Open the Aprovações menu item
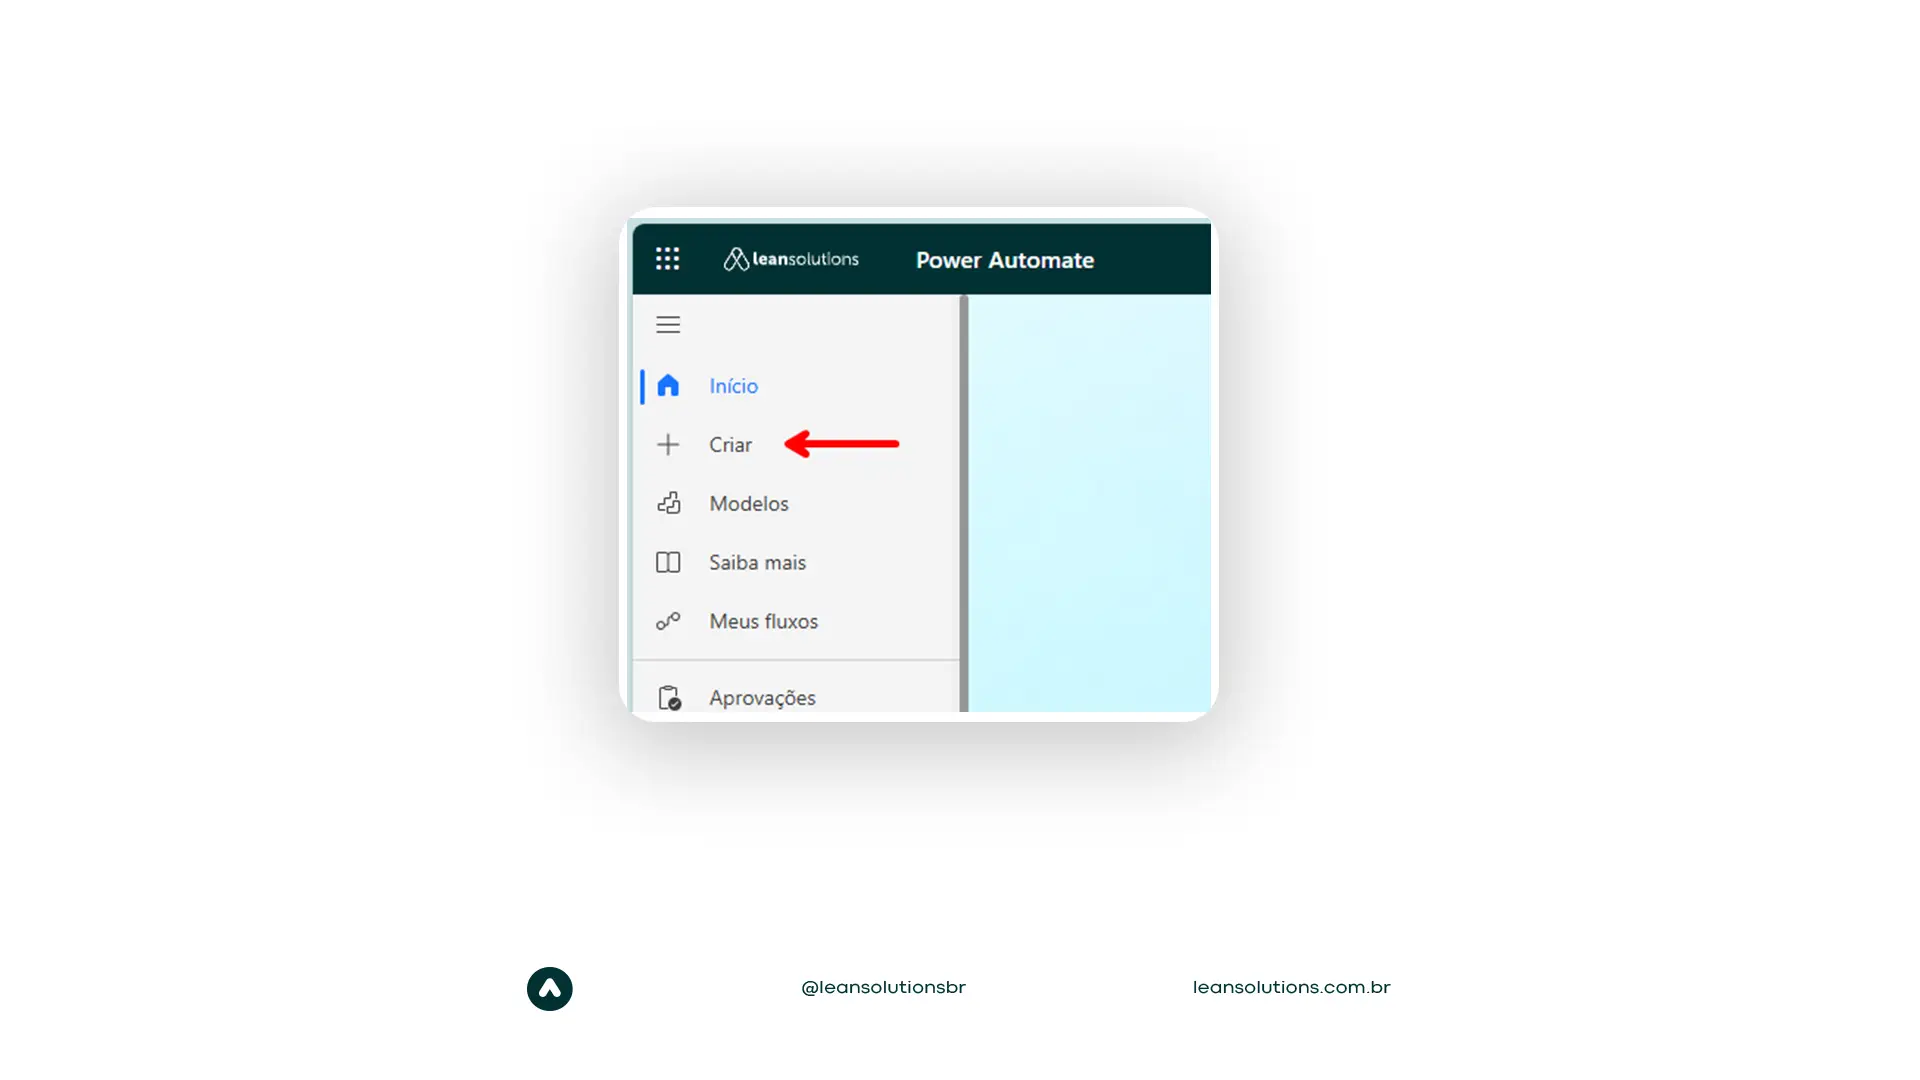The image size is (1920, 1080). (x=762, y=698)
